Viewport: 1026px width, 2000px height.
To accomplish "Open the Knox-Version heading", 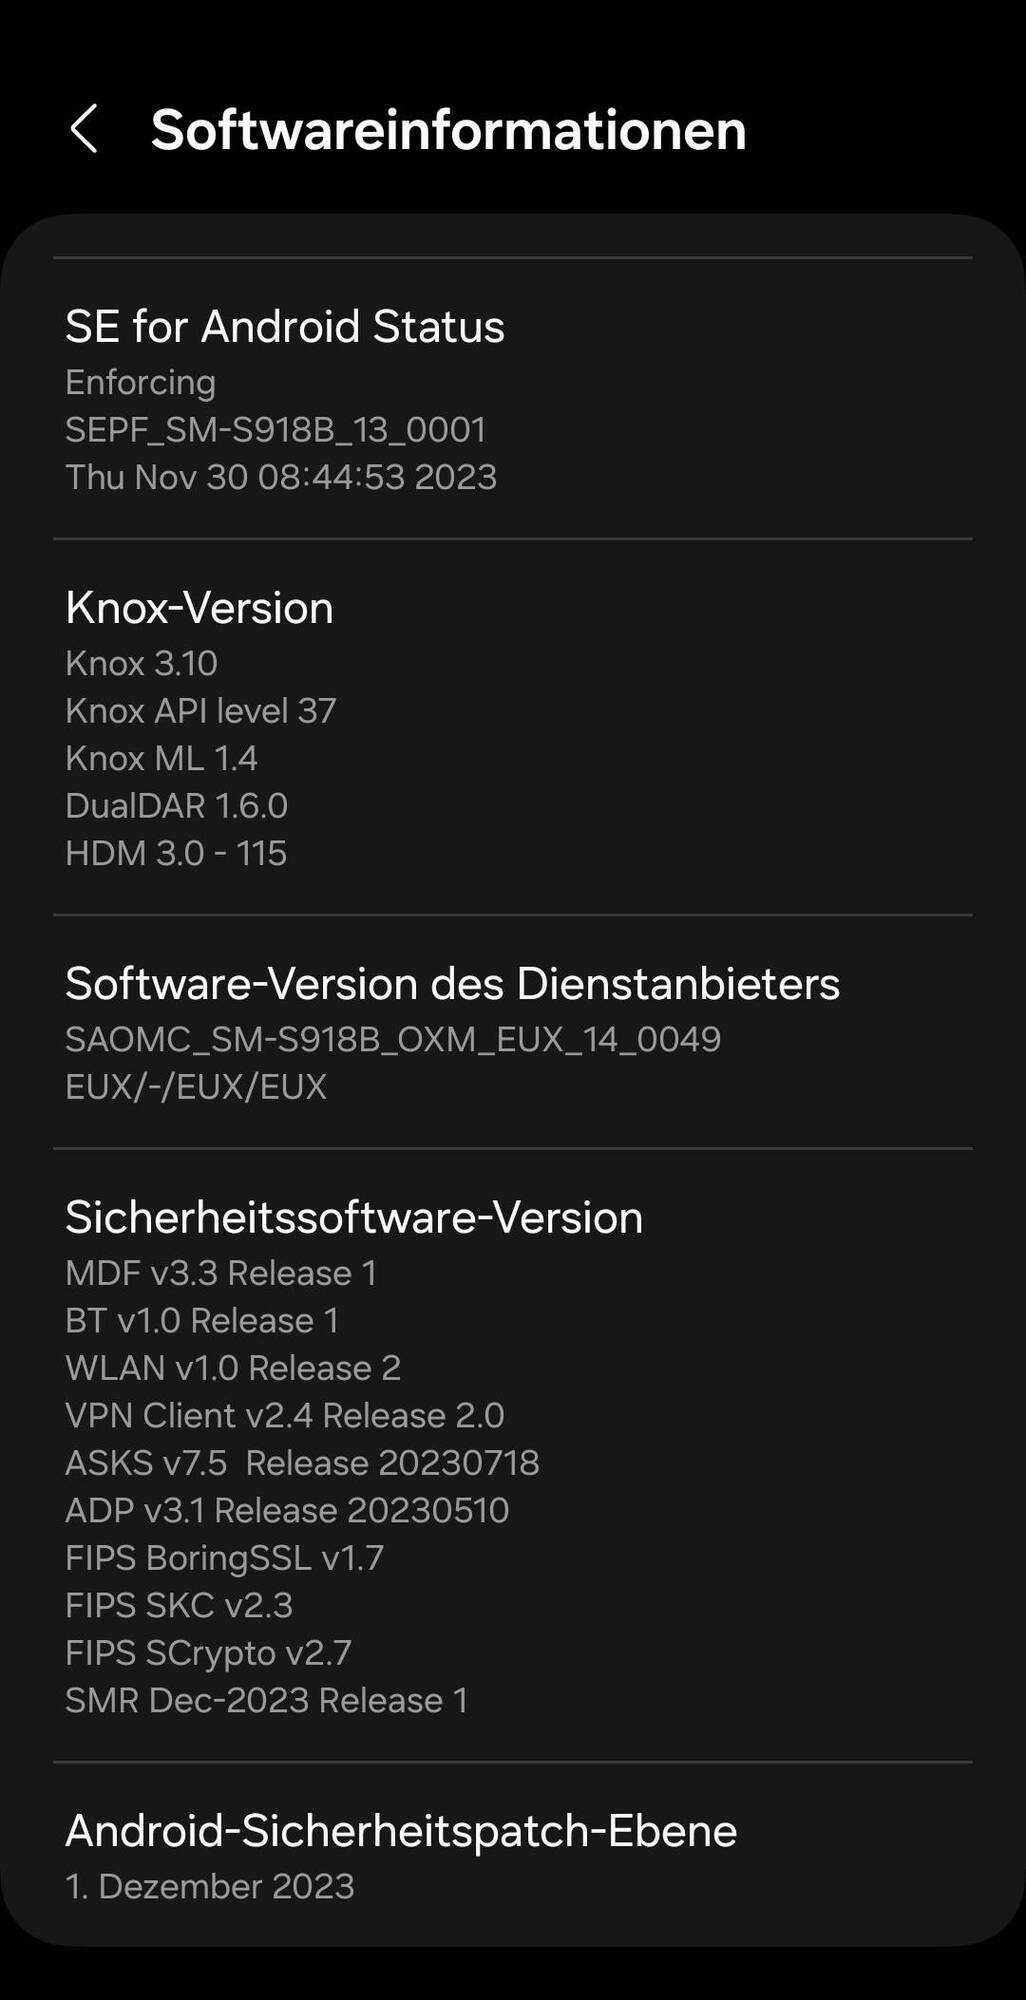I will tap(199, 608).
